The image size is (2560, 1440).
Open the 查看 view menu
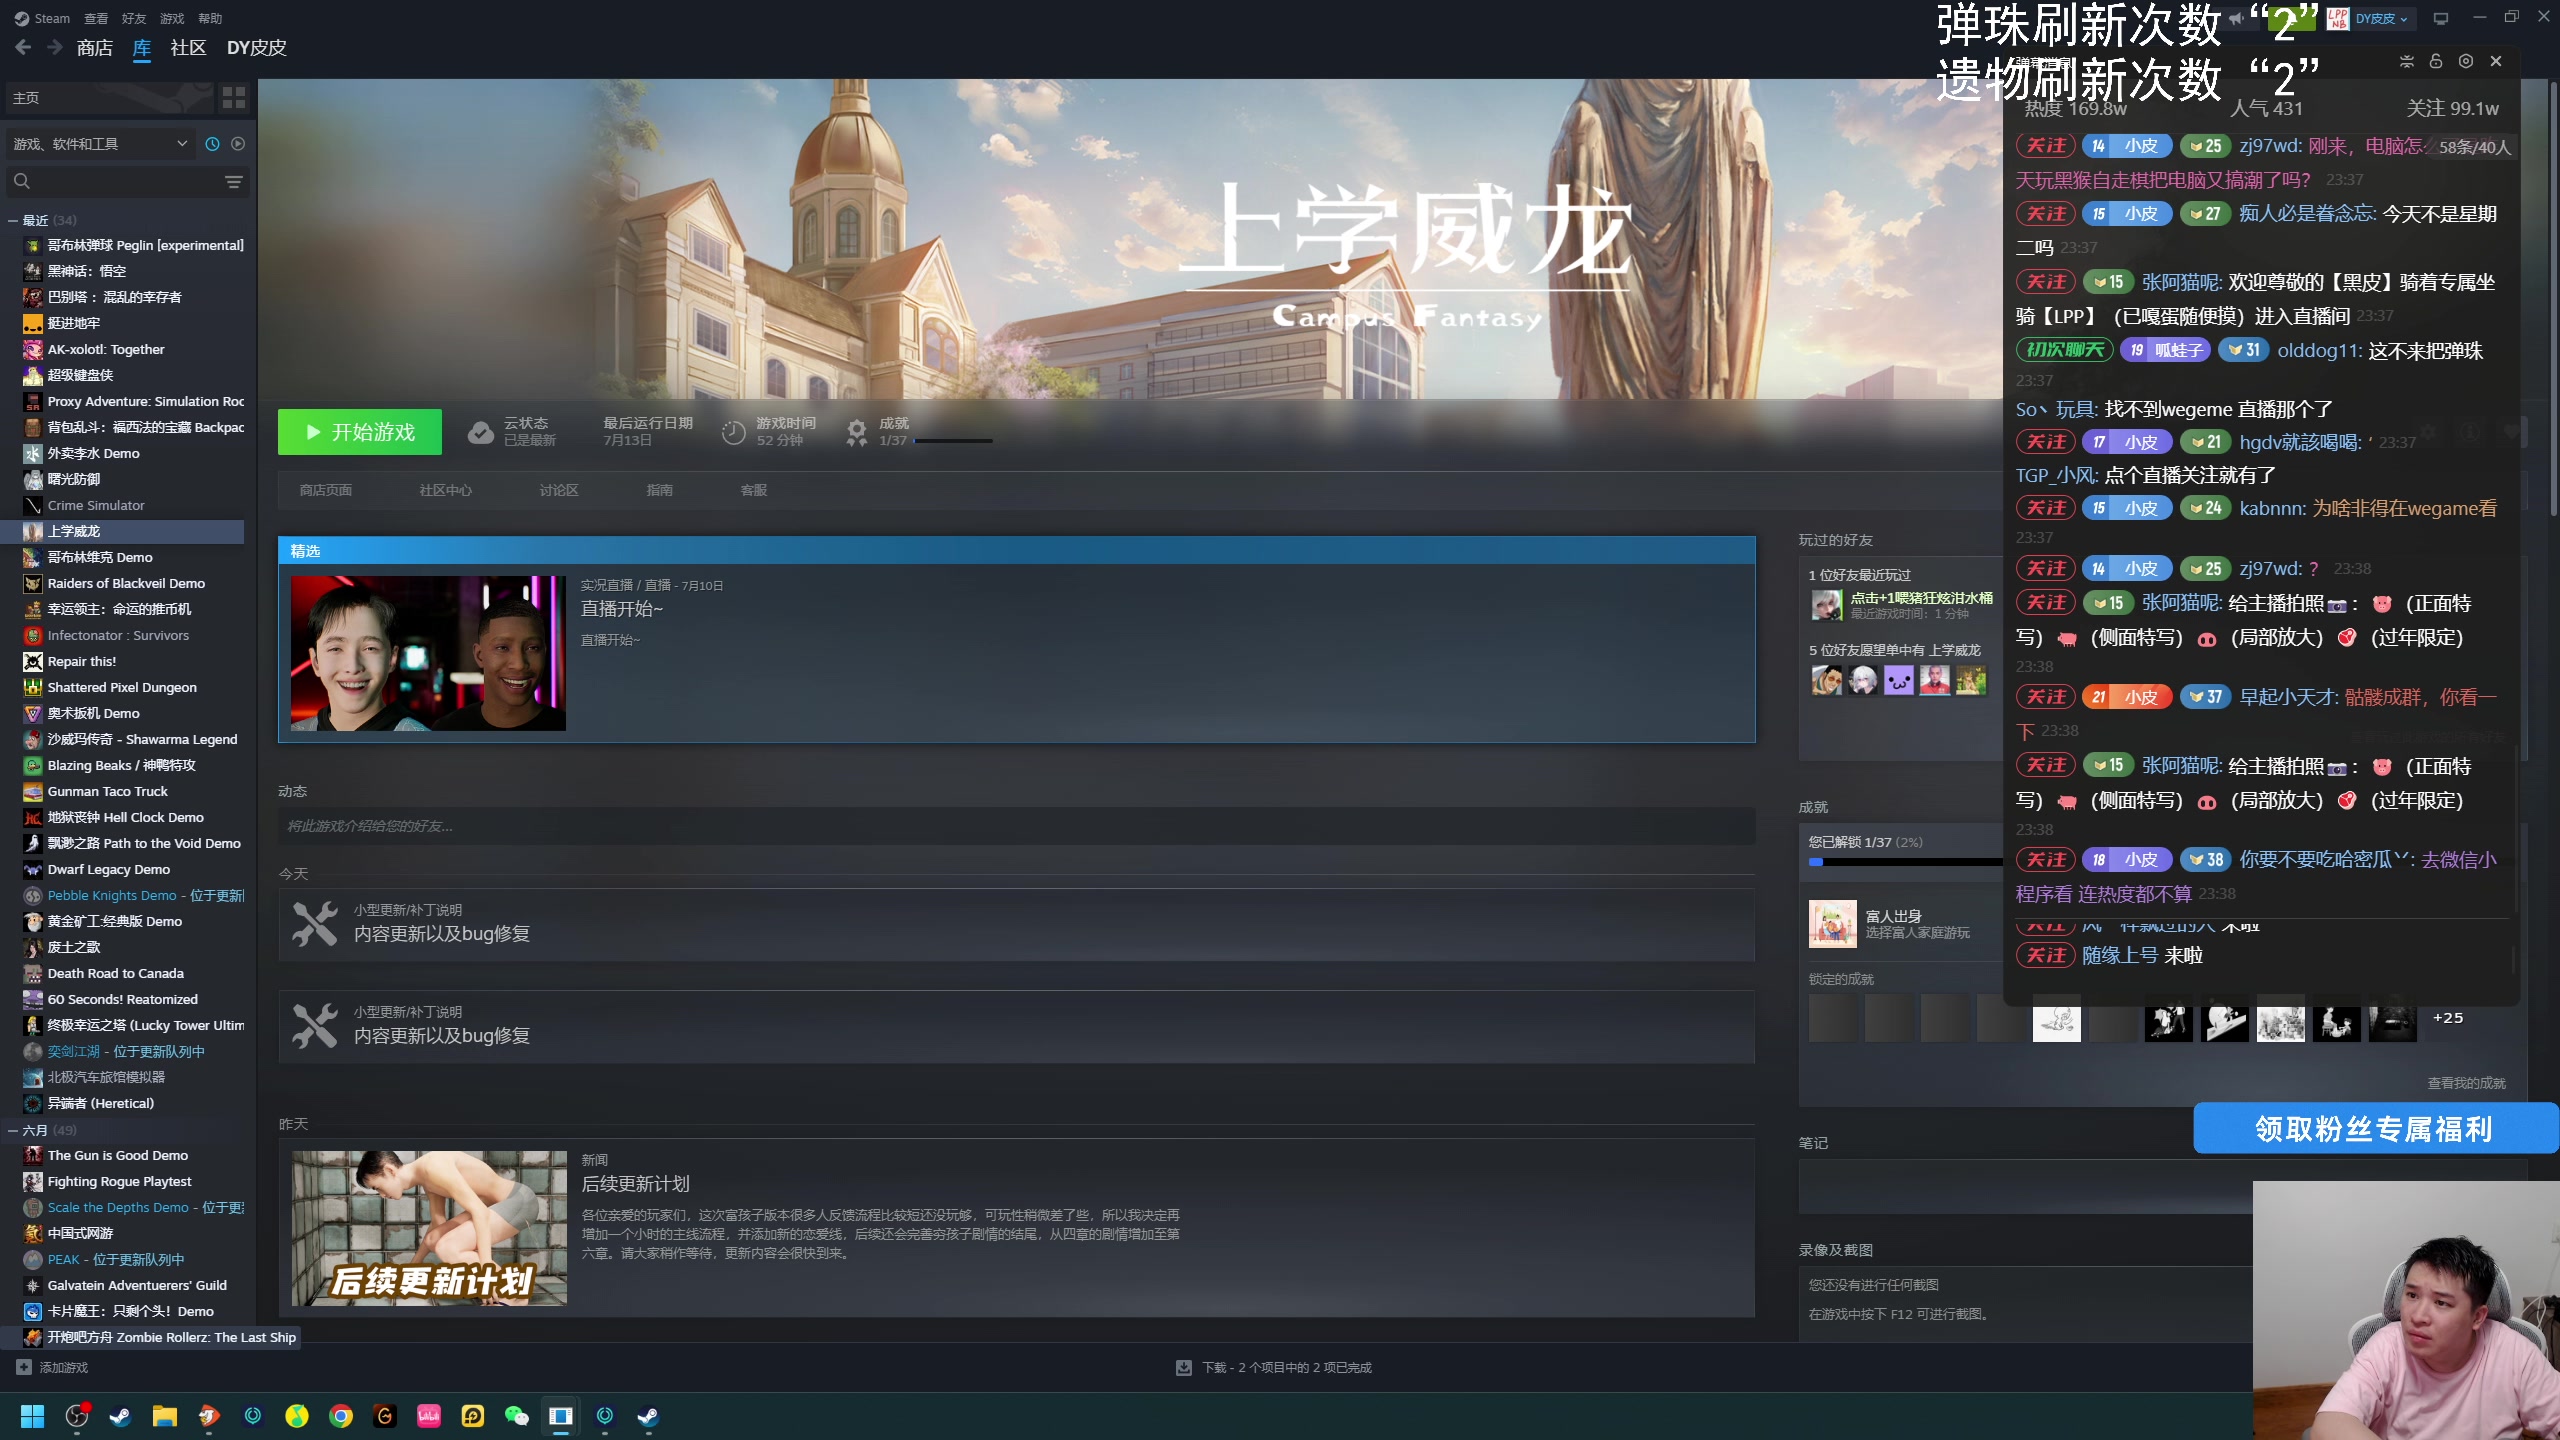point(96,18)
